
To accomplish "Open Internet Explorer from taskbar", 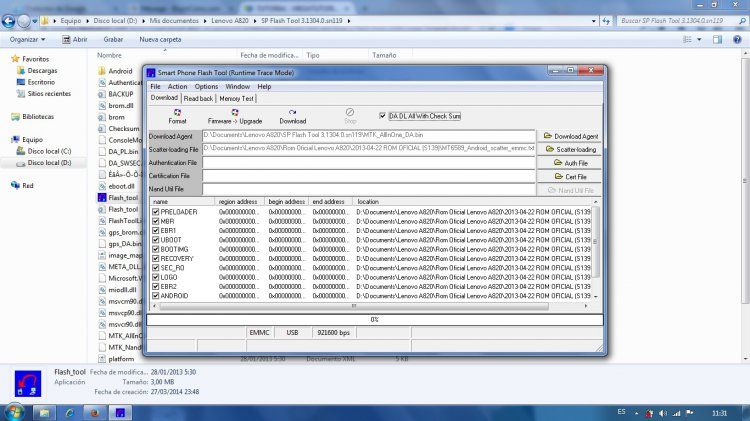I will coord(69,412).
